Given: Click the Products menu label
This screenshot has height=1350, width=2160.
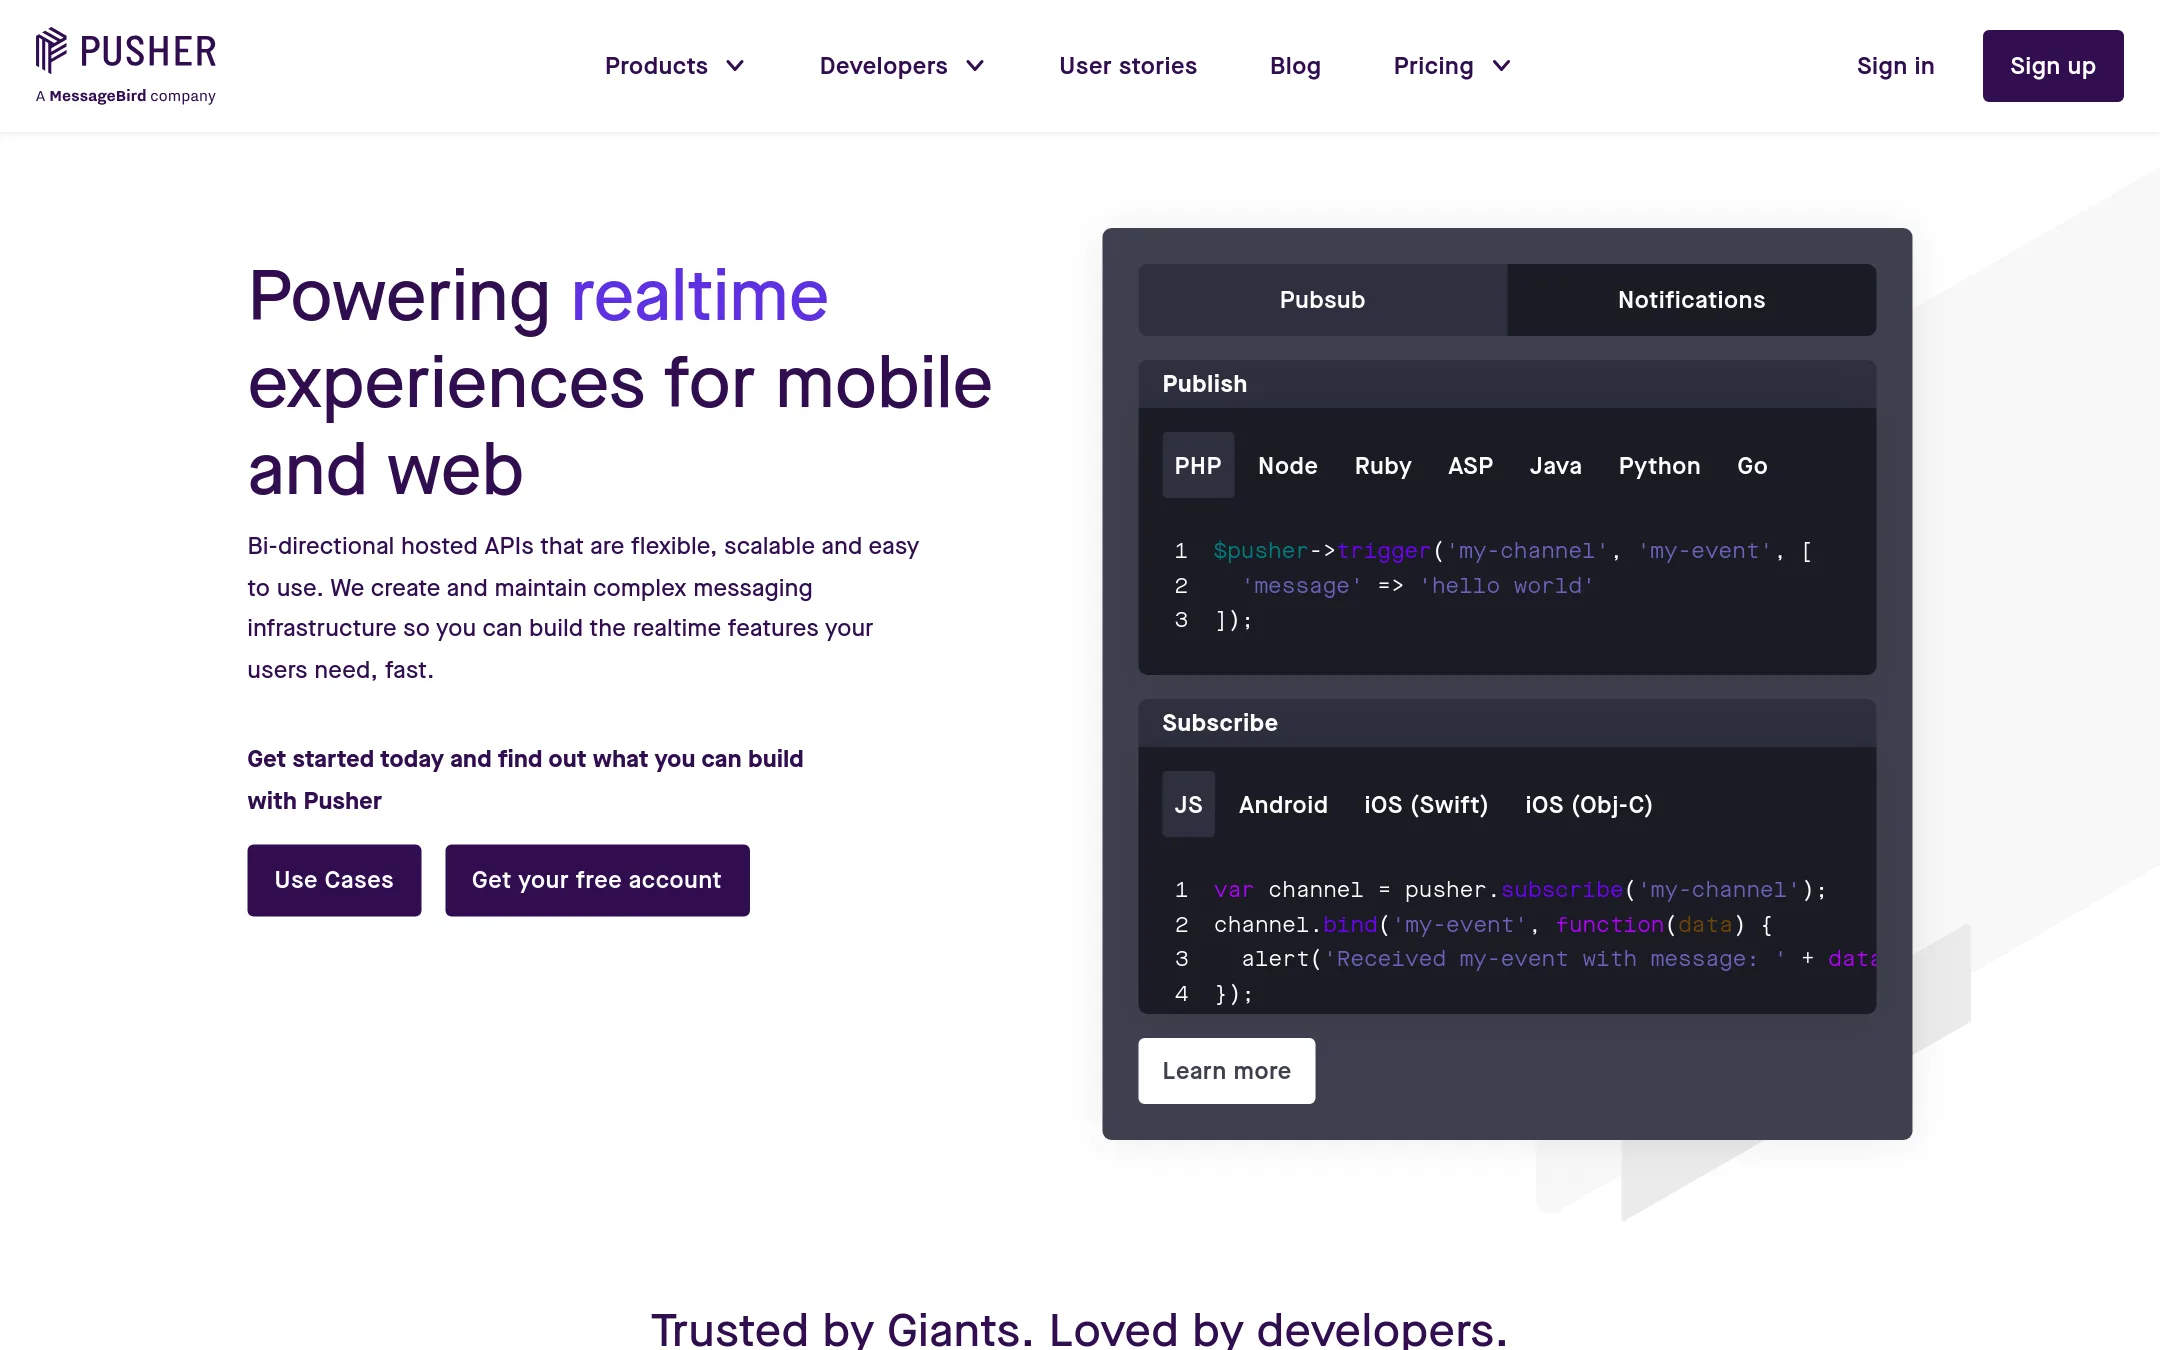Looking at the screenshot, I should coord(656,66).
